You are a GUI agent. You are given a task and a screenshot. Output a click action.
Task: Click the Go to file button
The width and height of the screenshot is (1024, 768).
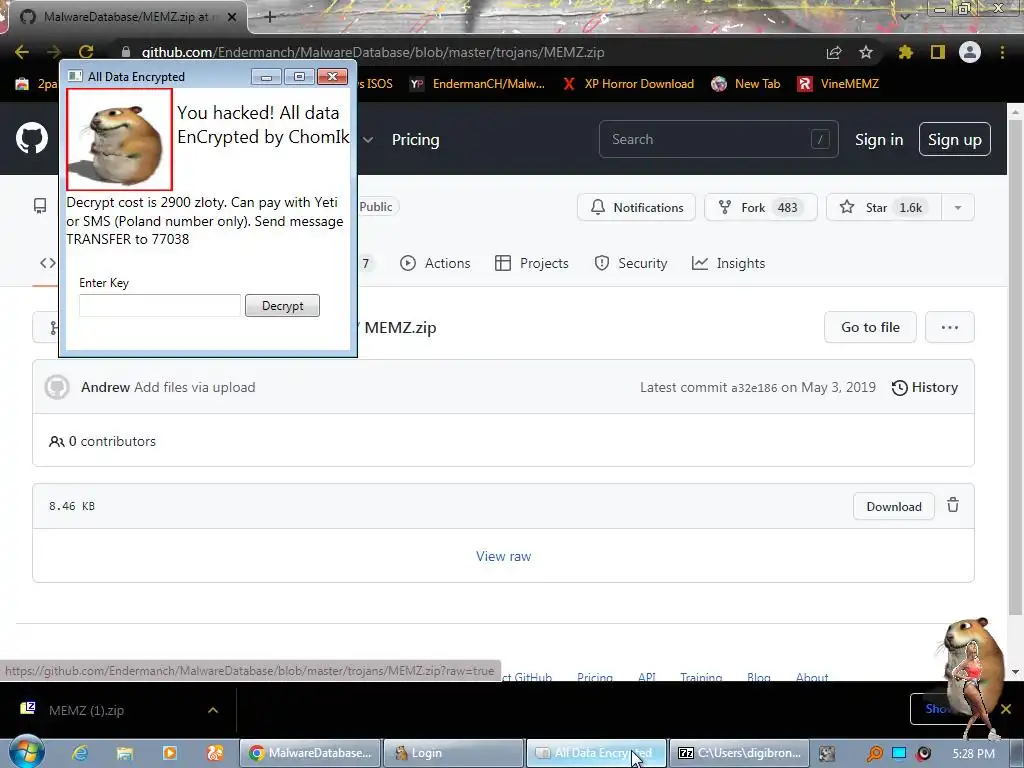pyautogui.click(x=870, y=327)
